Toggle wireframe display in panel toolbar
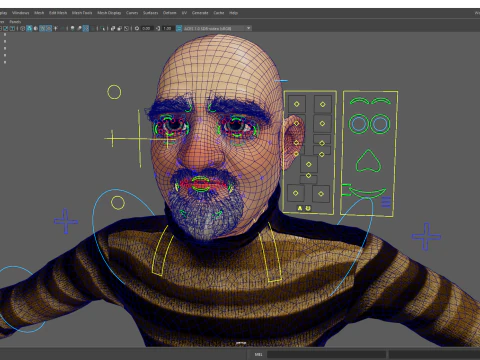The image size is (480, 360). [x=22, y=28]
